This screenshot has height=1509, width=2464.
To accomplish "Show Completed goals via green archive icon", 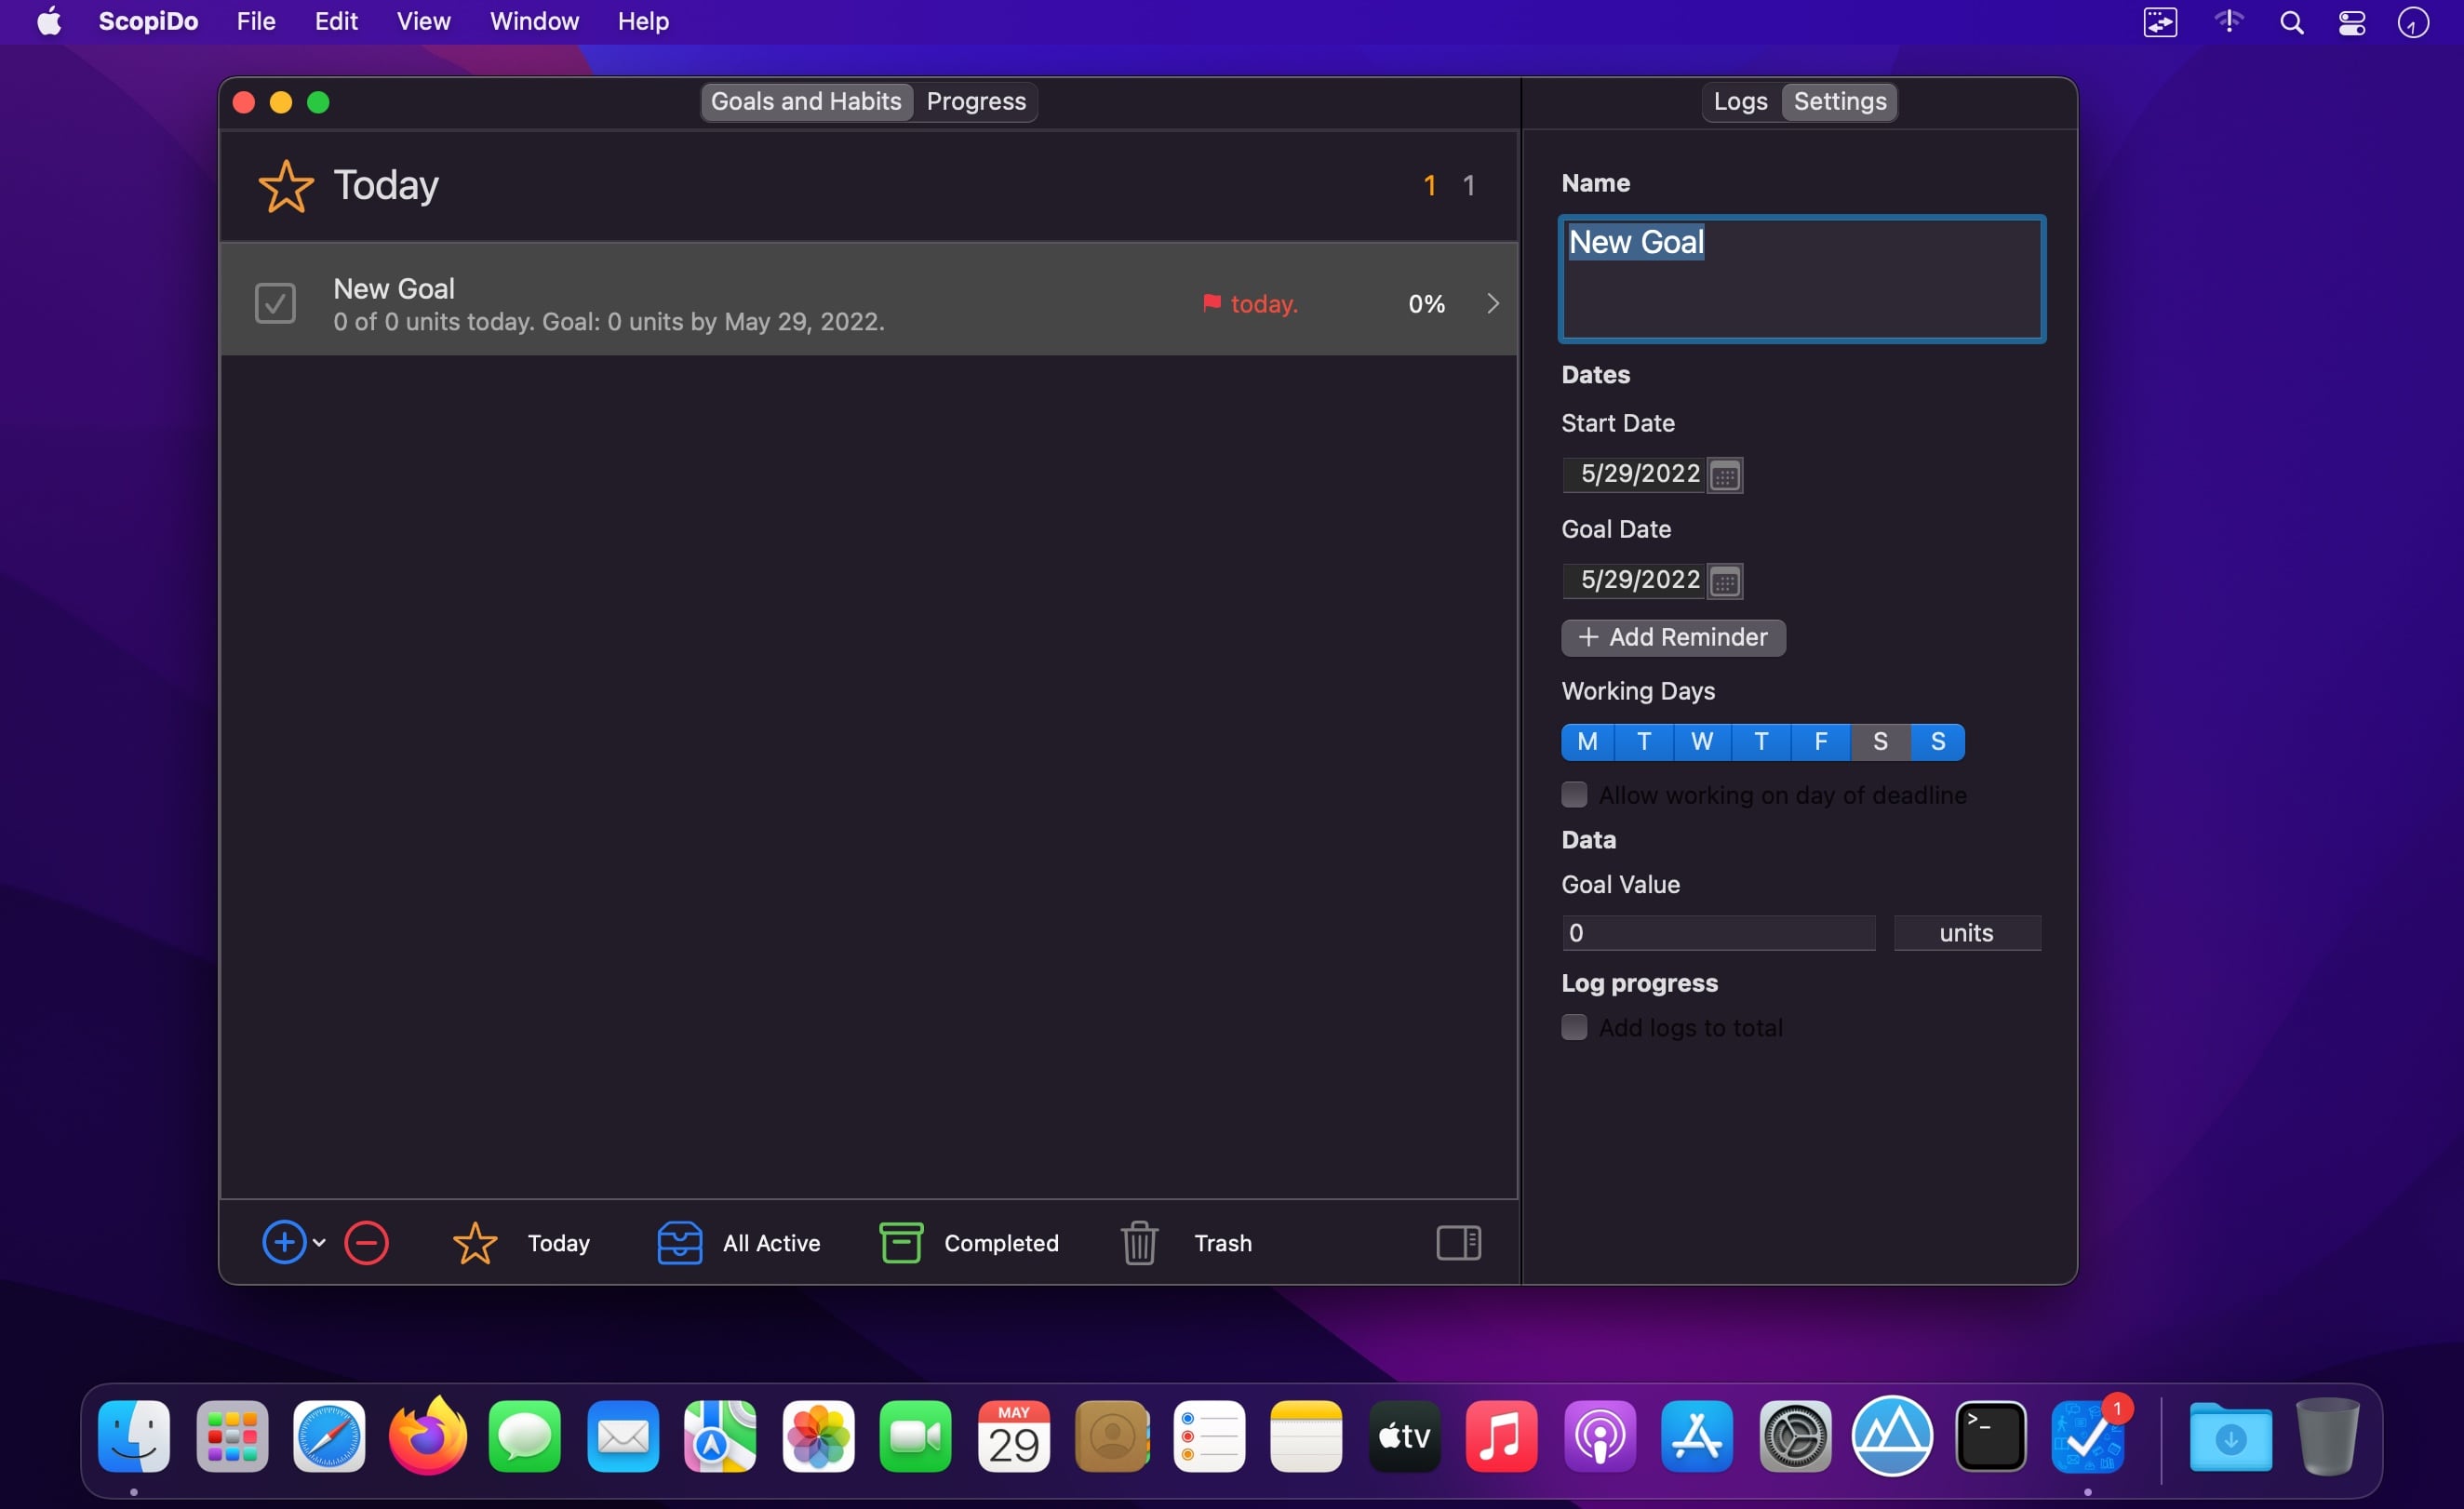I will tap(900, 1242).
